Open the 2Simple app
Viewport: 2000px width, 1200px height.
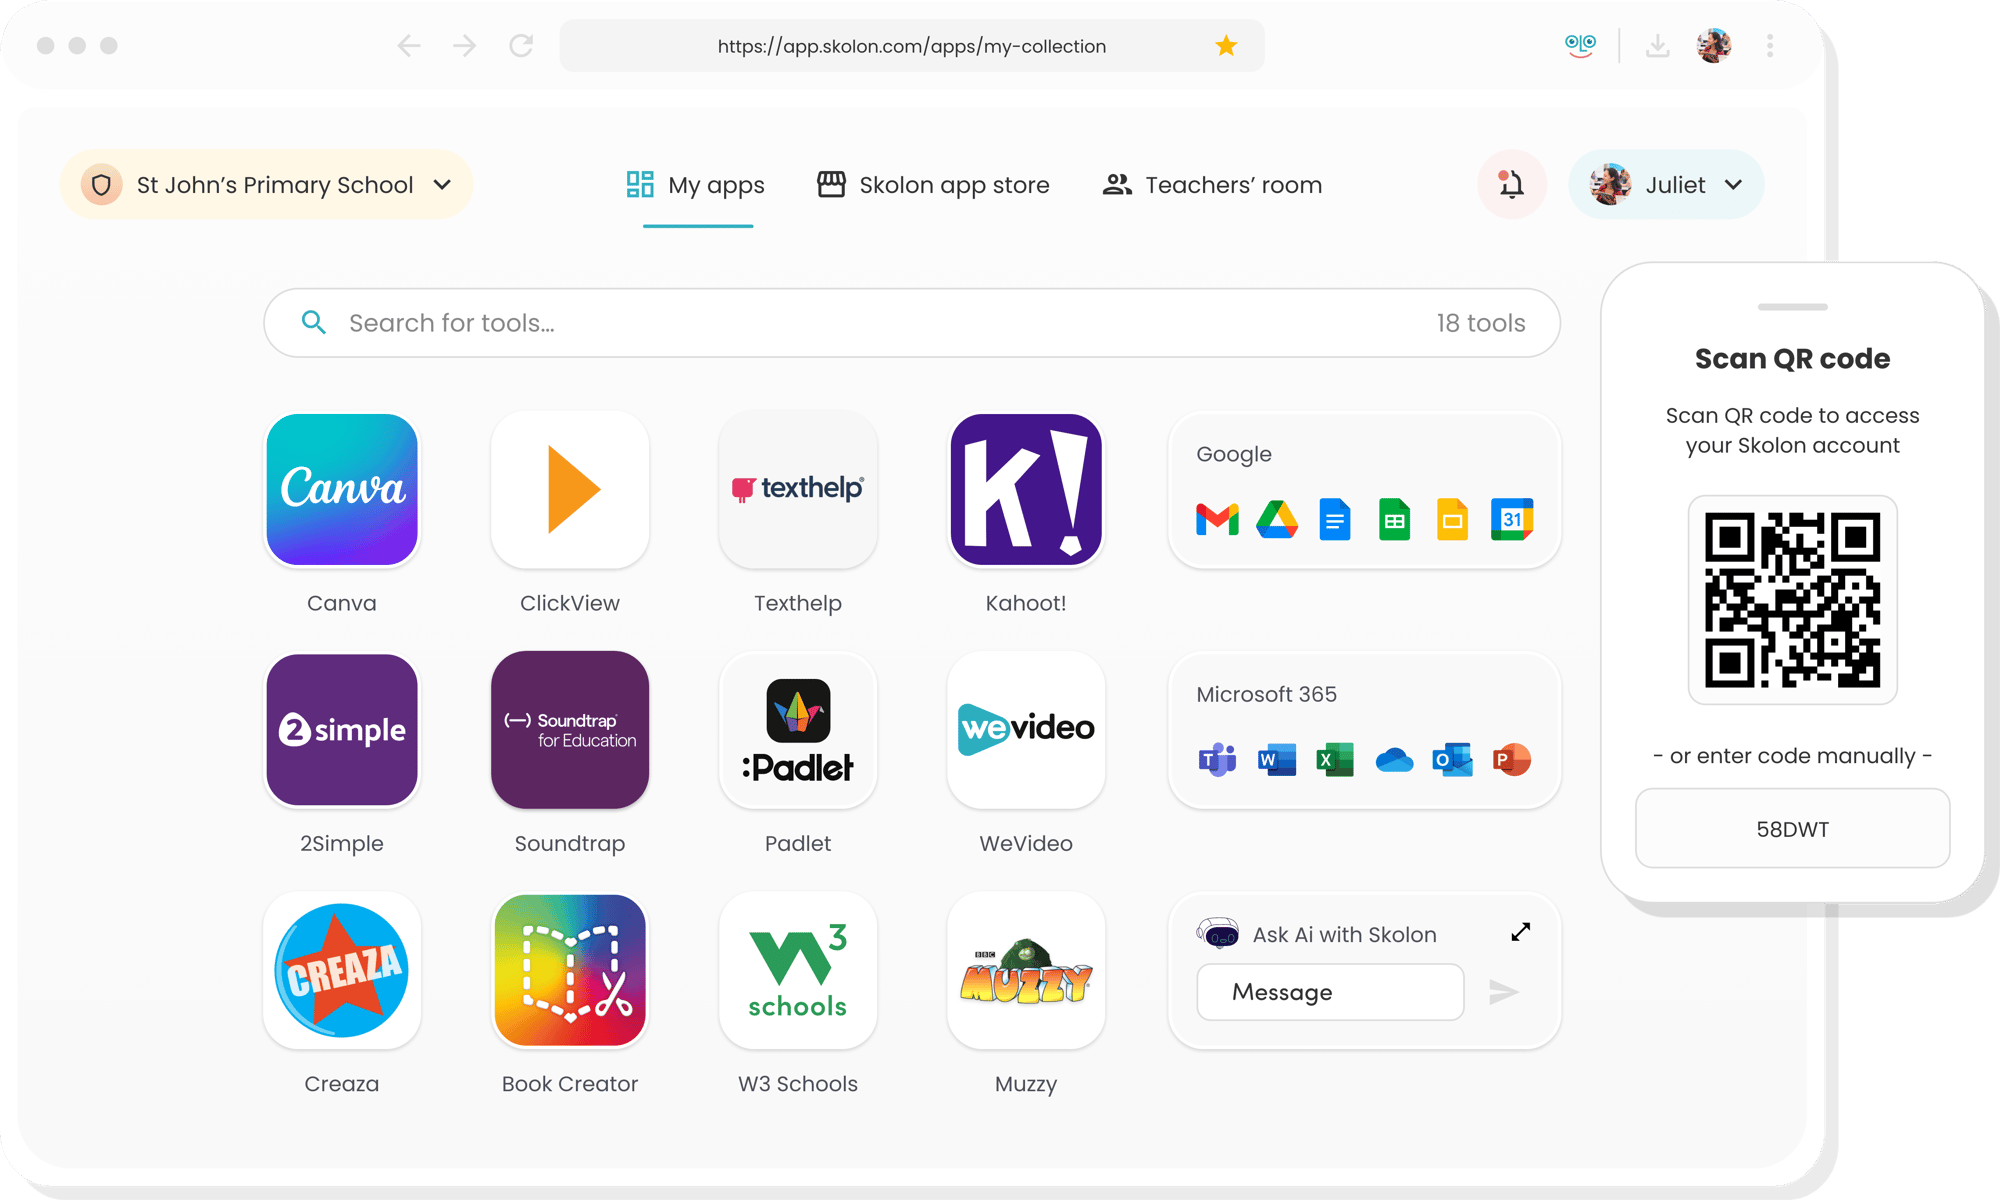(342, 730)
